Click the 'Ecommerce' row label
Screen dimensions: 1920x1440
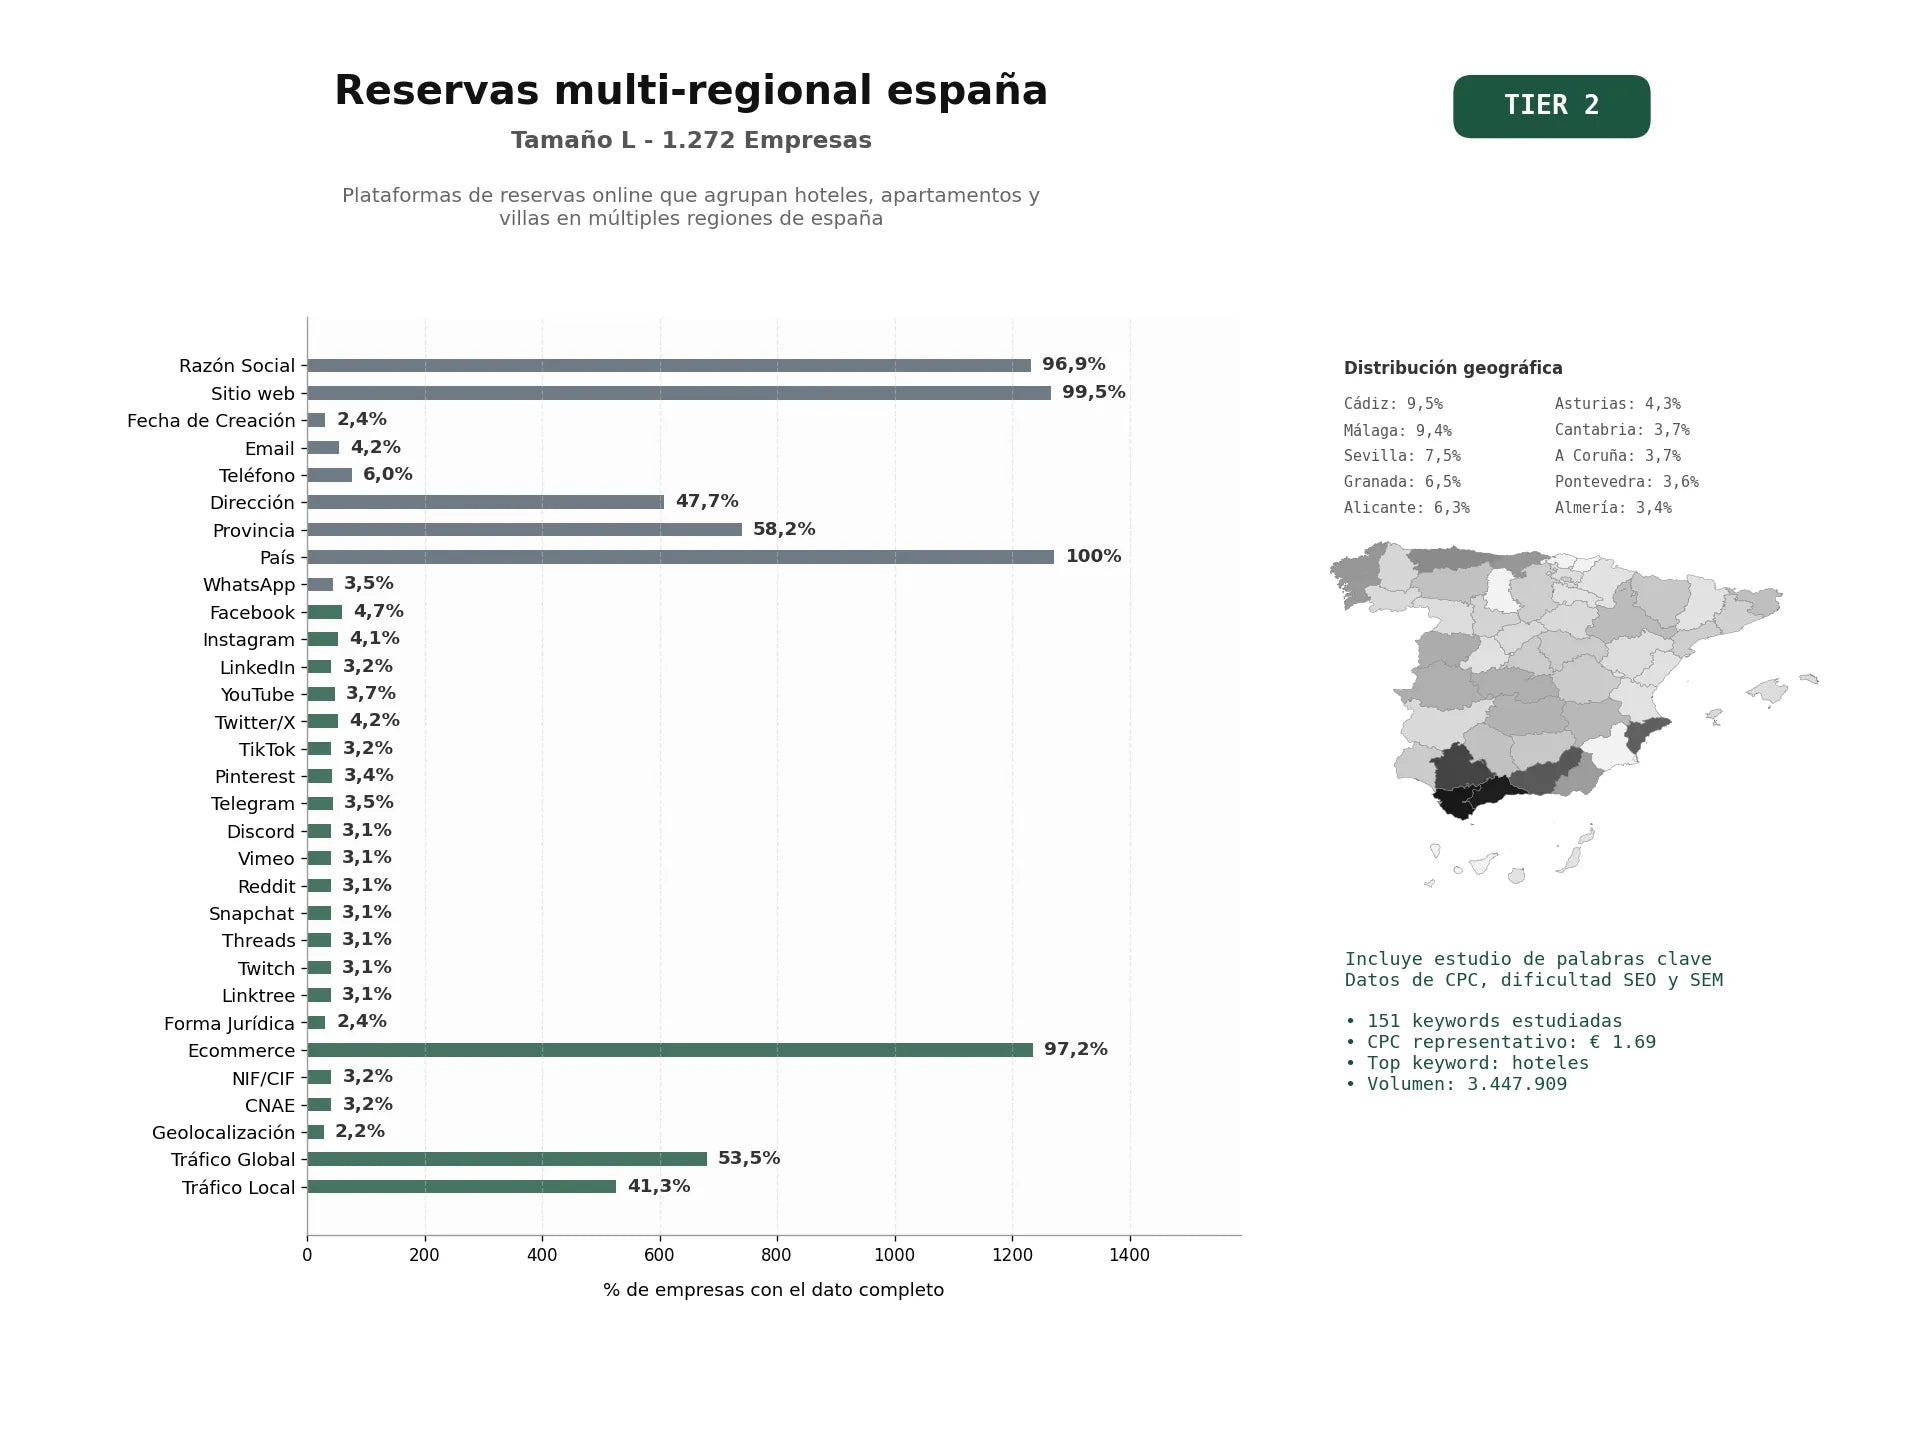(242, 1050)
